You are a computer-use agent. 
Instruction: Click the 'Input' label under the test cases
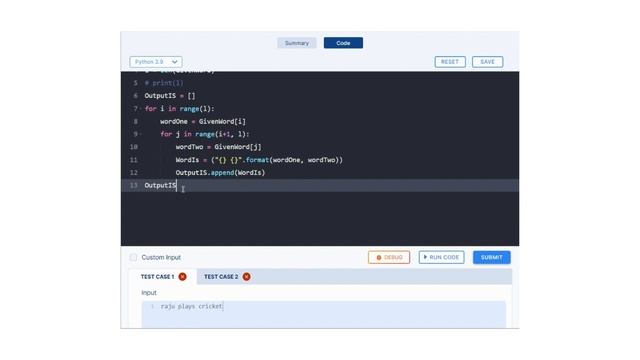[149, 293]
